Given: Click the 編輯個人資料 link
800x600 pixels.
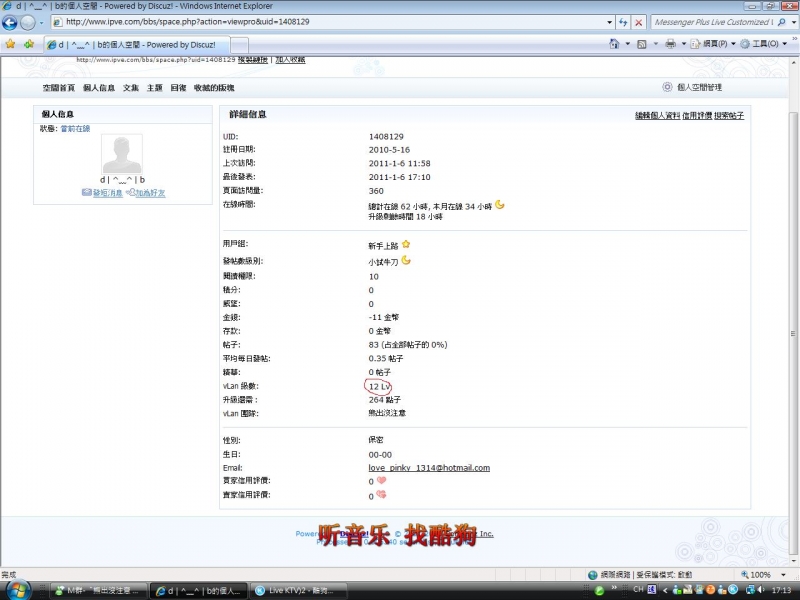Looking at the screenshot, I should pos(657,115).
